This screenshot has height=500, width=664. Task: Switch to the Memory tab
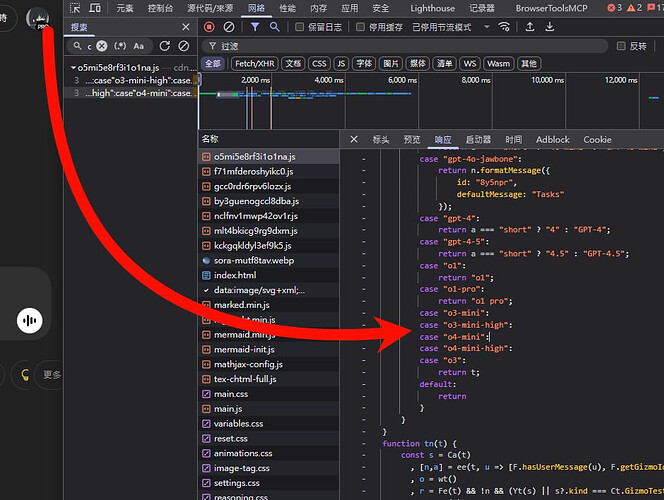click(318, 8)
